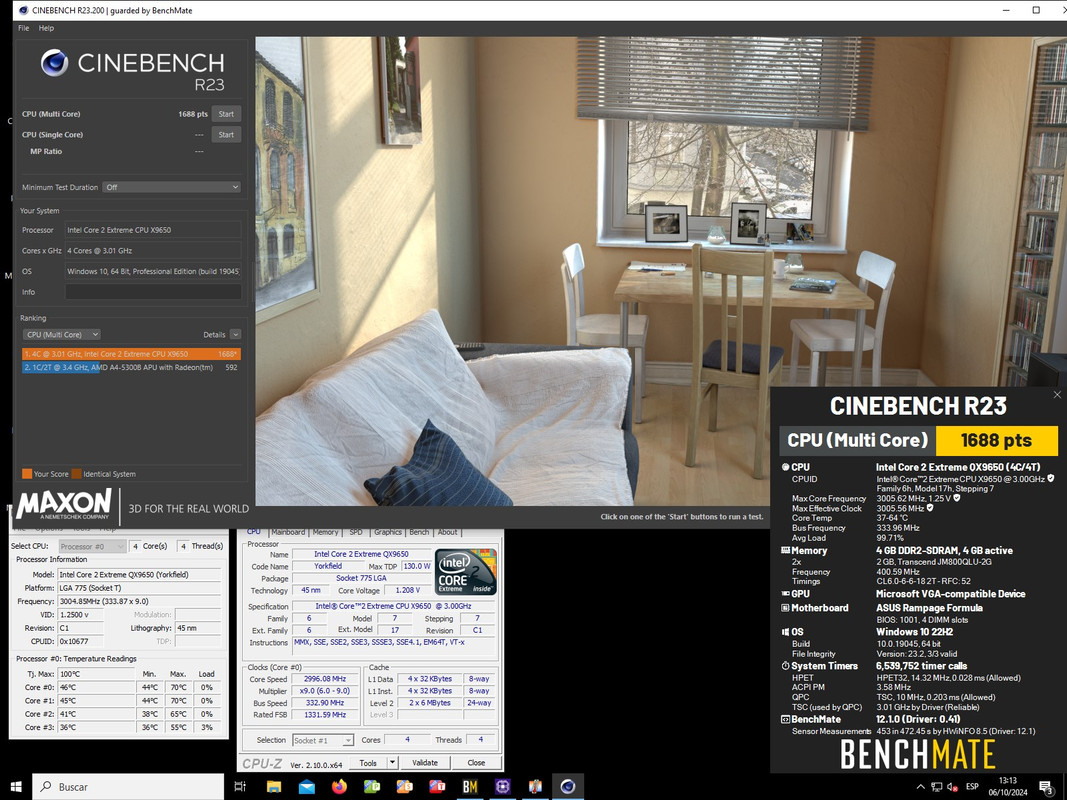
Task: Click the BENCHMATE logo in overlay
Action: (x=917, y=754)
